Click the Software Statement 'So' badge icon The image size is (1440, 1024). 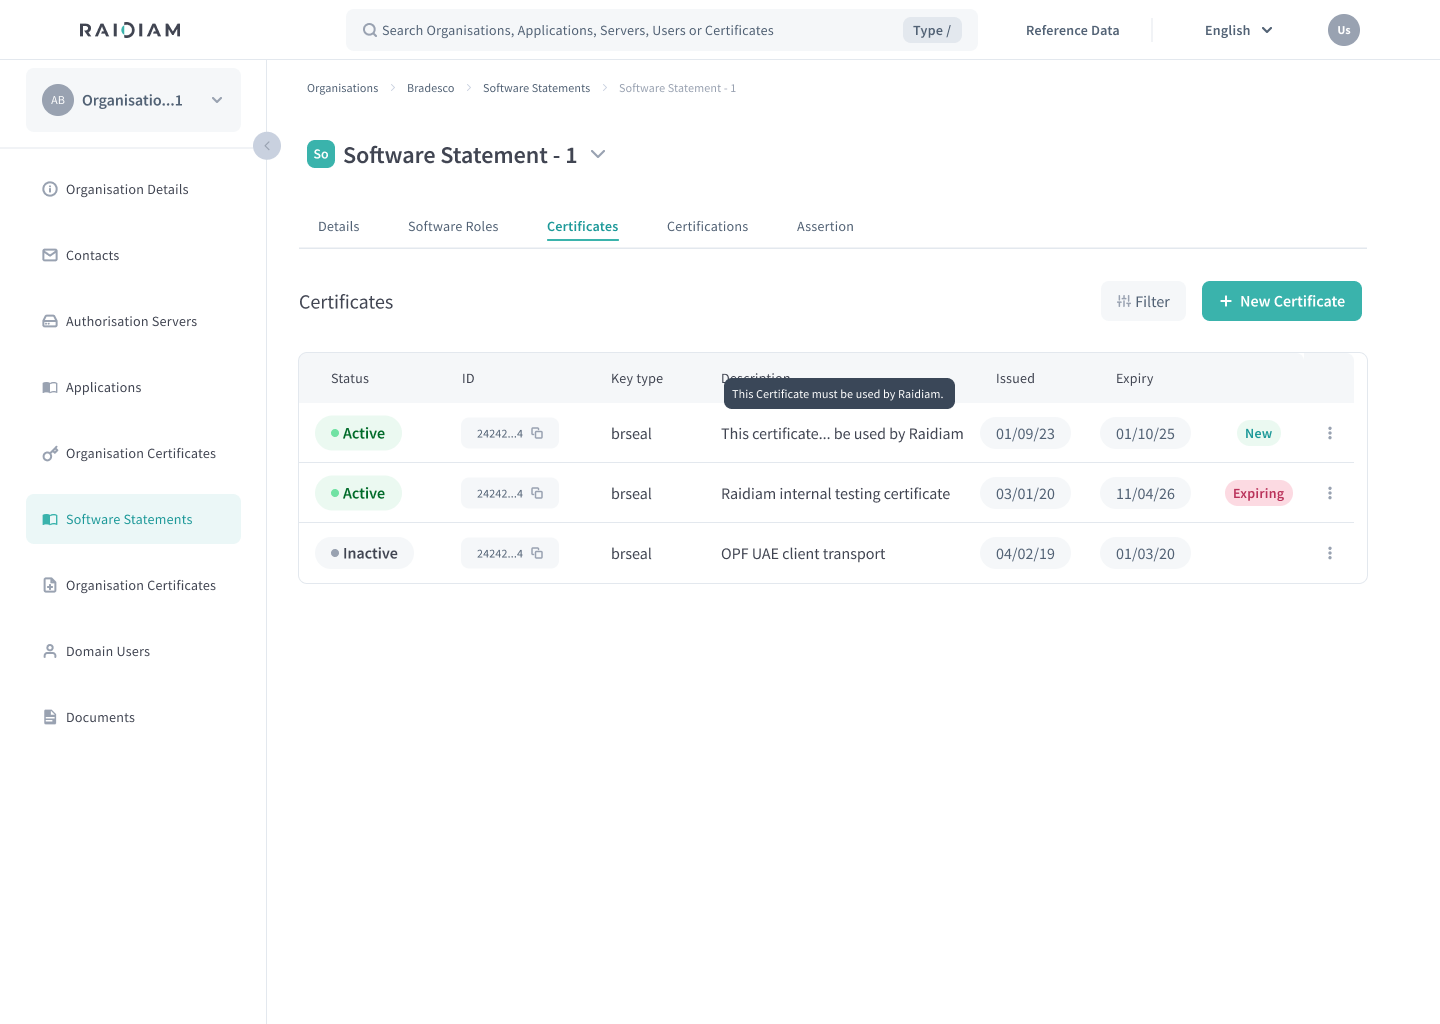click(x=321, y=154)
